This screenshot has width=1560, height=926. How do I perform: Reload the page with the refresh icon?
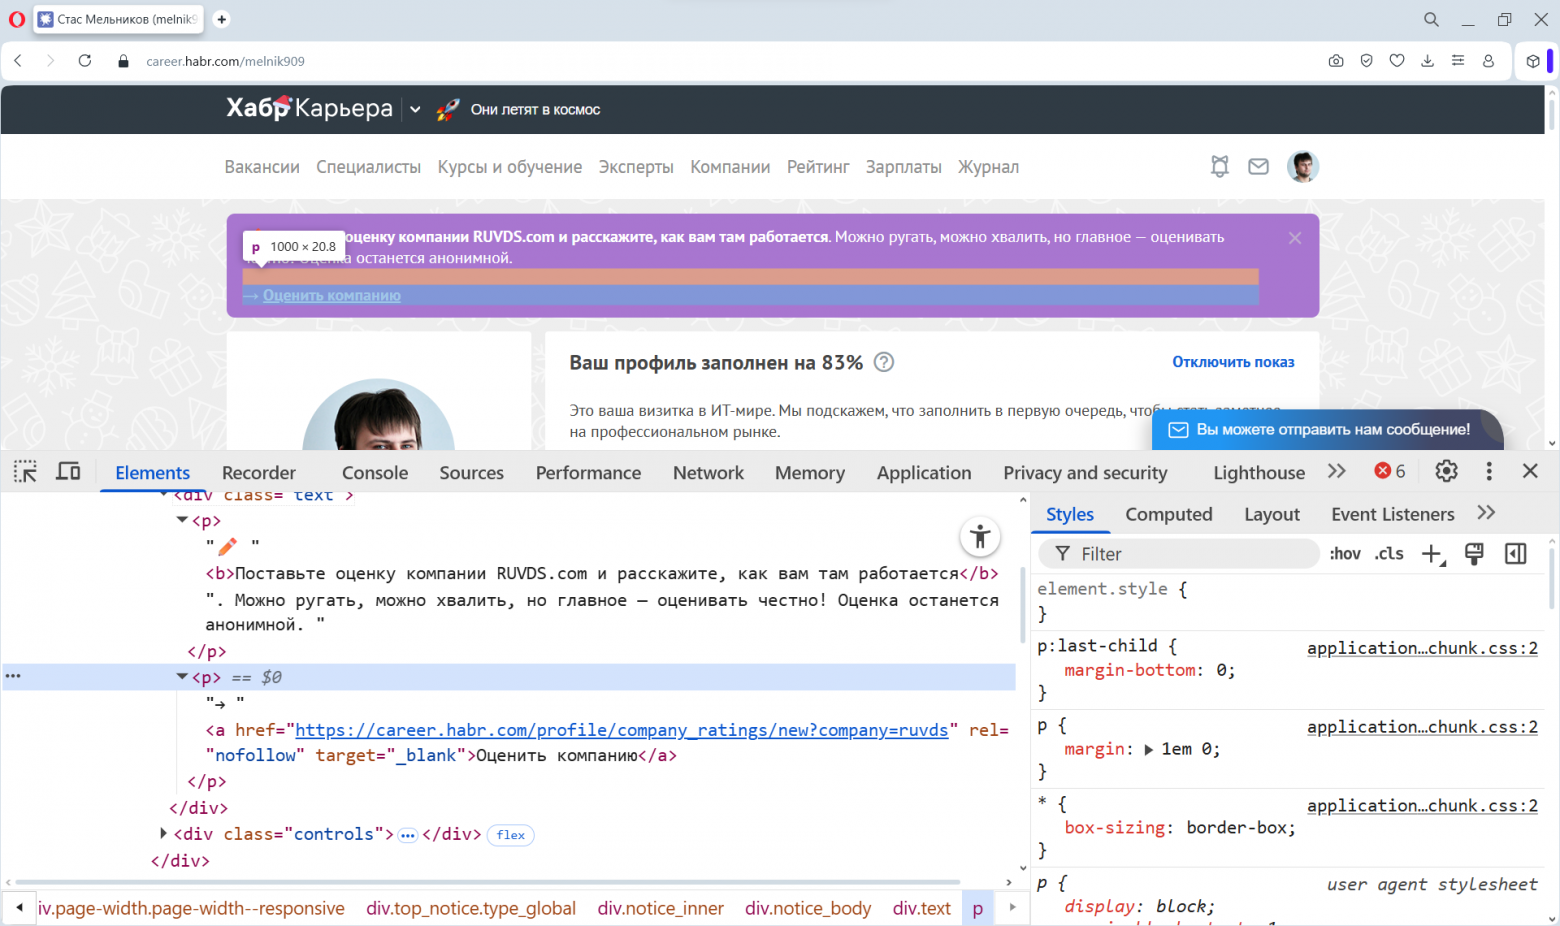pyautogui.click(x=85, y=61)
